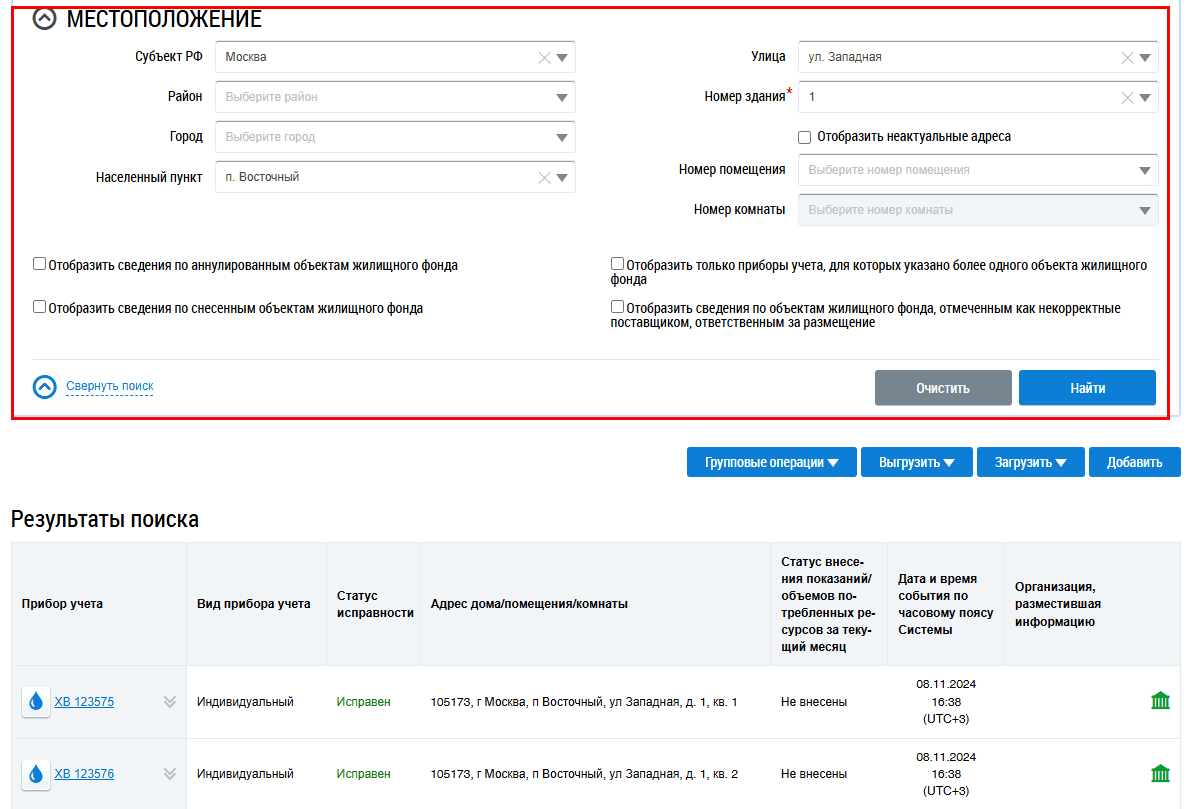
Task: Open the Групповые операции menu
Action: pos(771,462)
